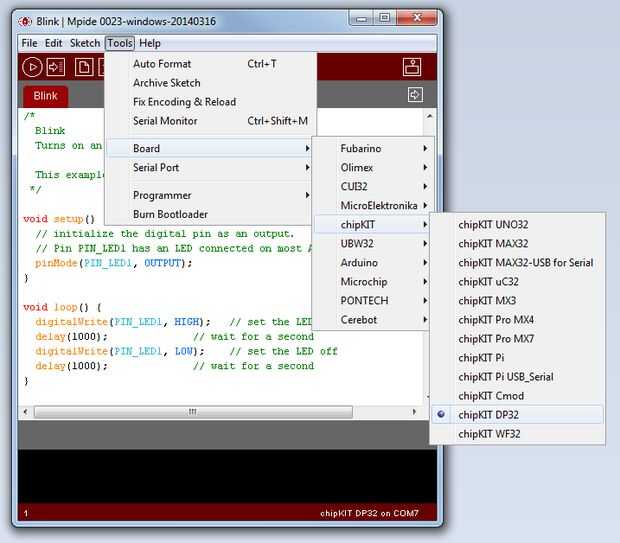Click the vertical scrollbar up arrow
Image resolution: width=620 pixels, height=543 pixels.
tap(429, 116)
